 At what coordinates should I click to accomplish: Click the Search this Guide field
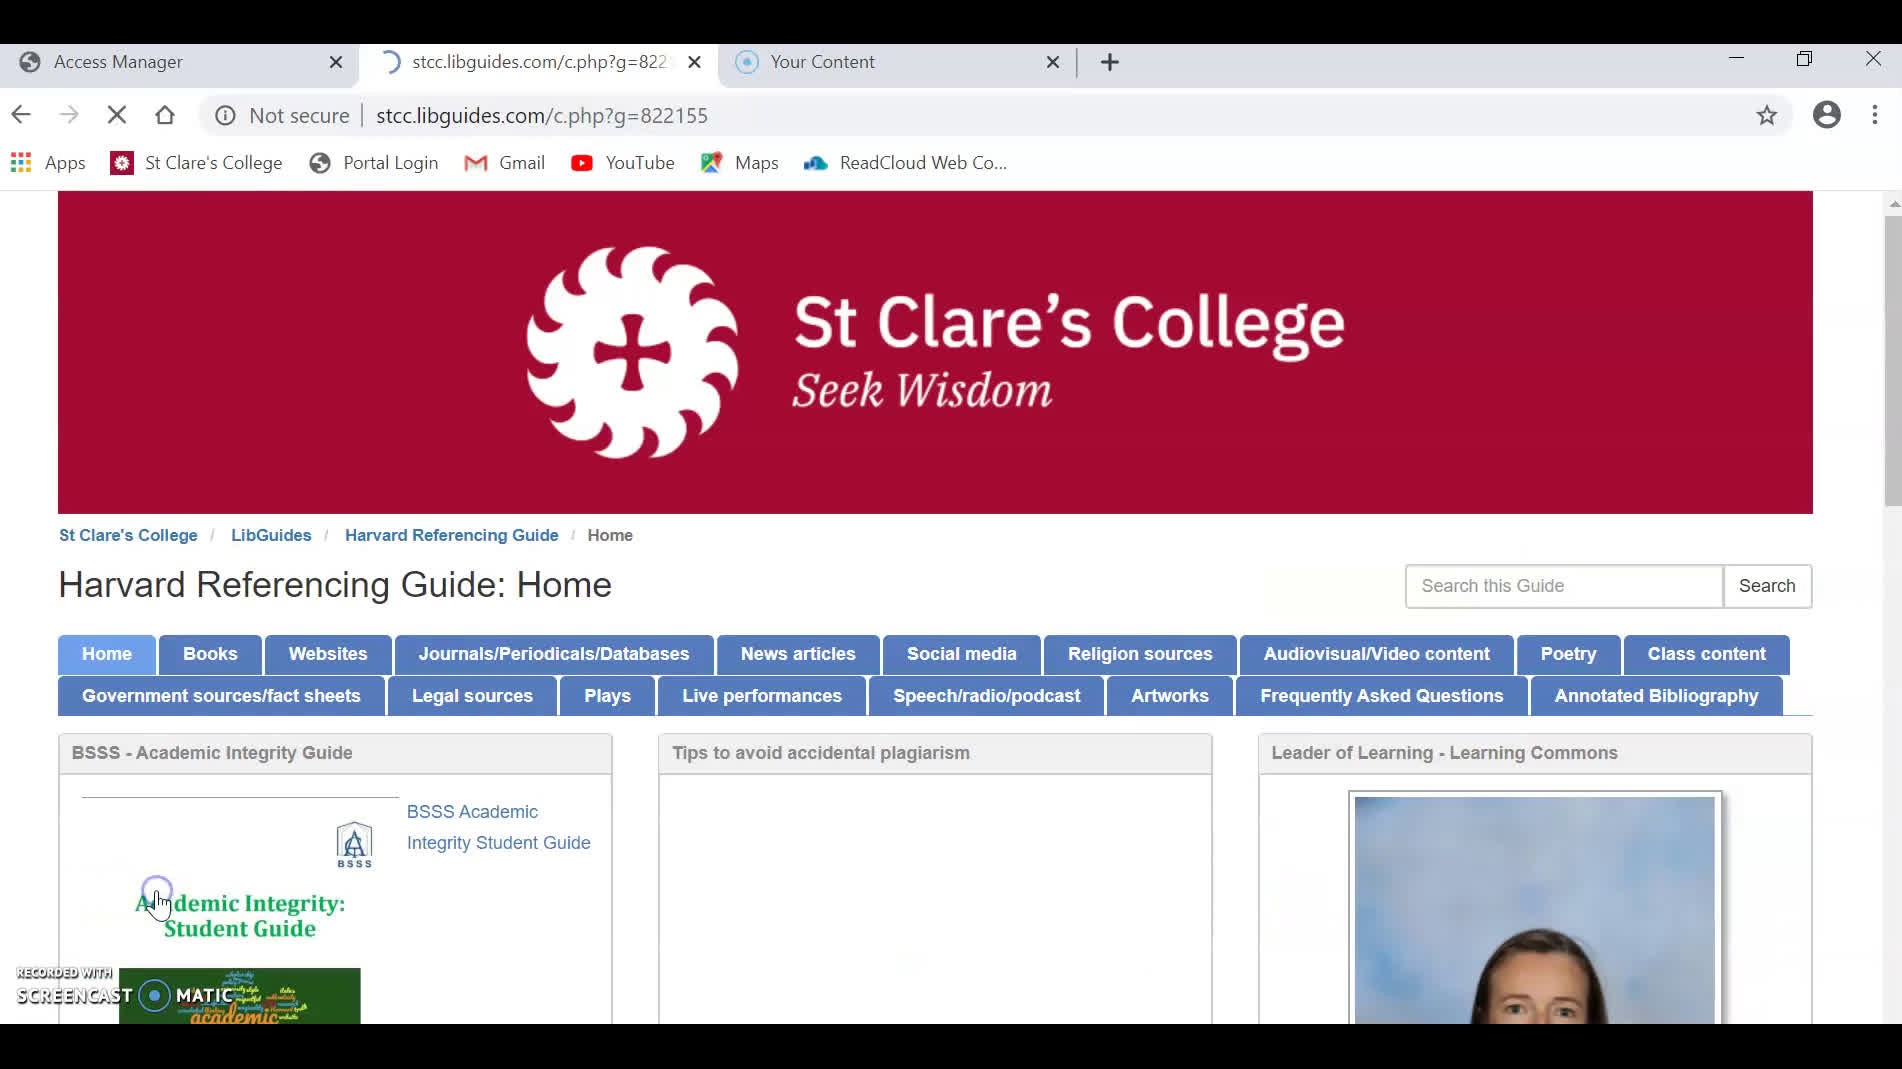tap(1564, 586)
